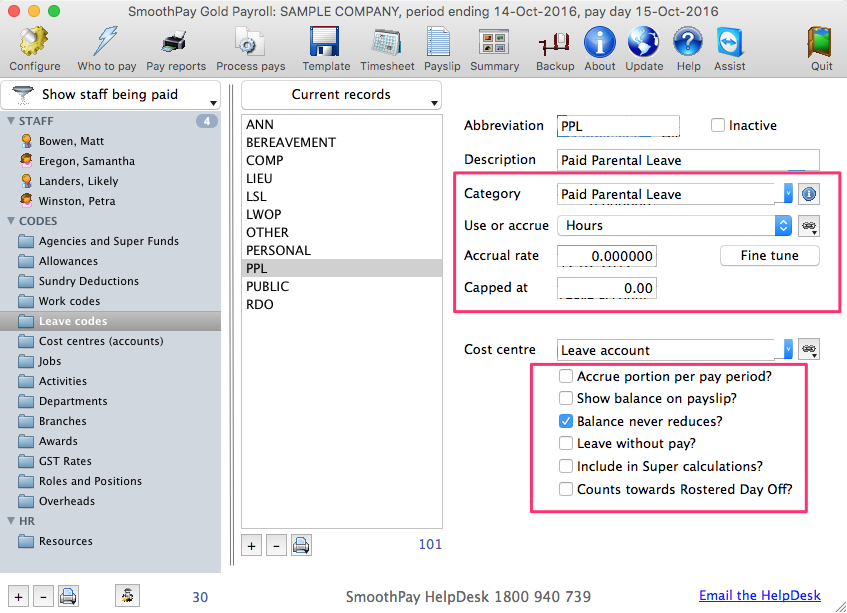Open the Use or accrue Hours dropdown
This screenshot has height=613, width=847.
[675, 226]
